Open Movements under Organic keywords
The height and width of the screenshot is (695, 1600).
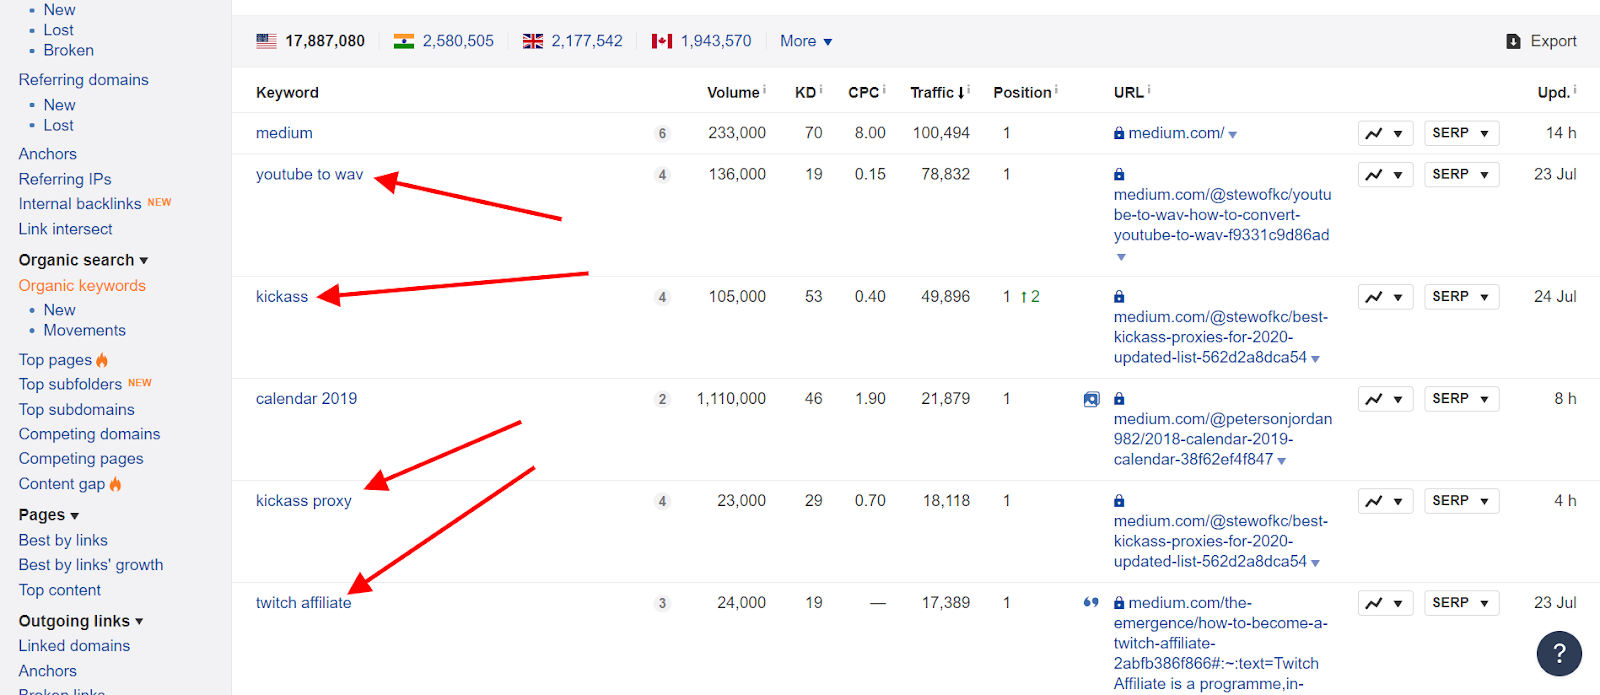[84, 330]
